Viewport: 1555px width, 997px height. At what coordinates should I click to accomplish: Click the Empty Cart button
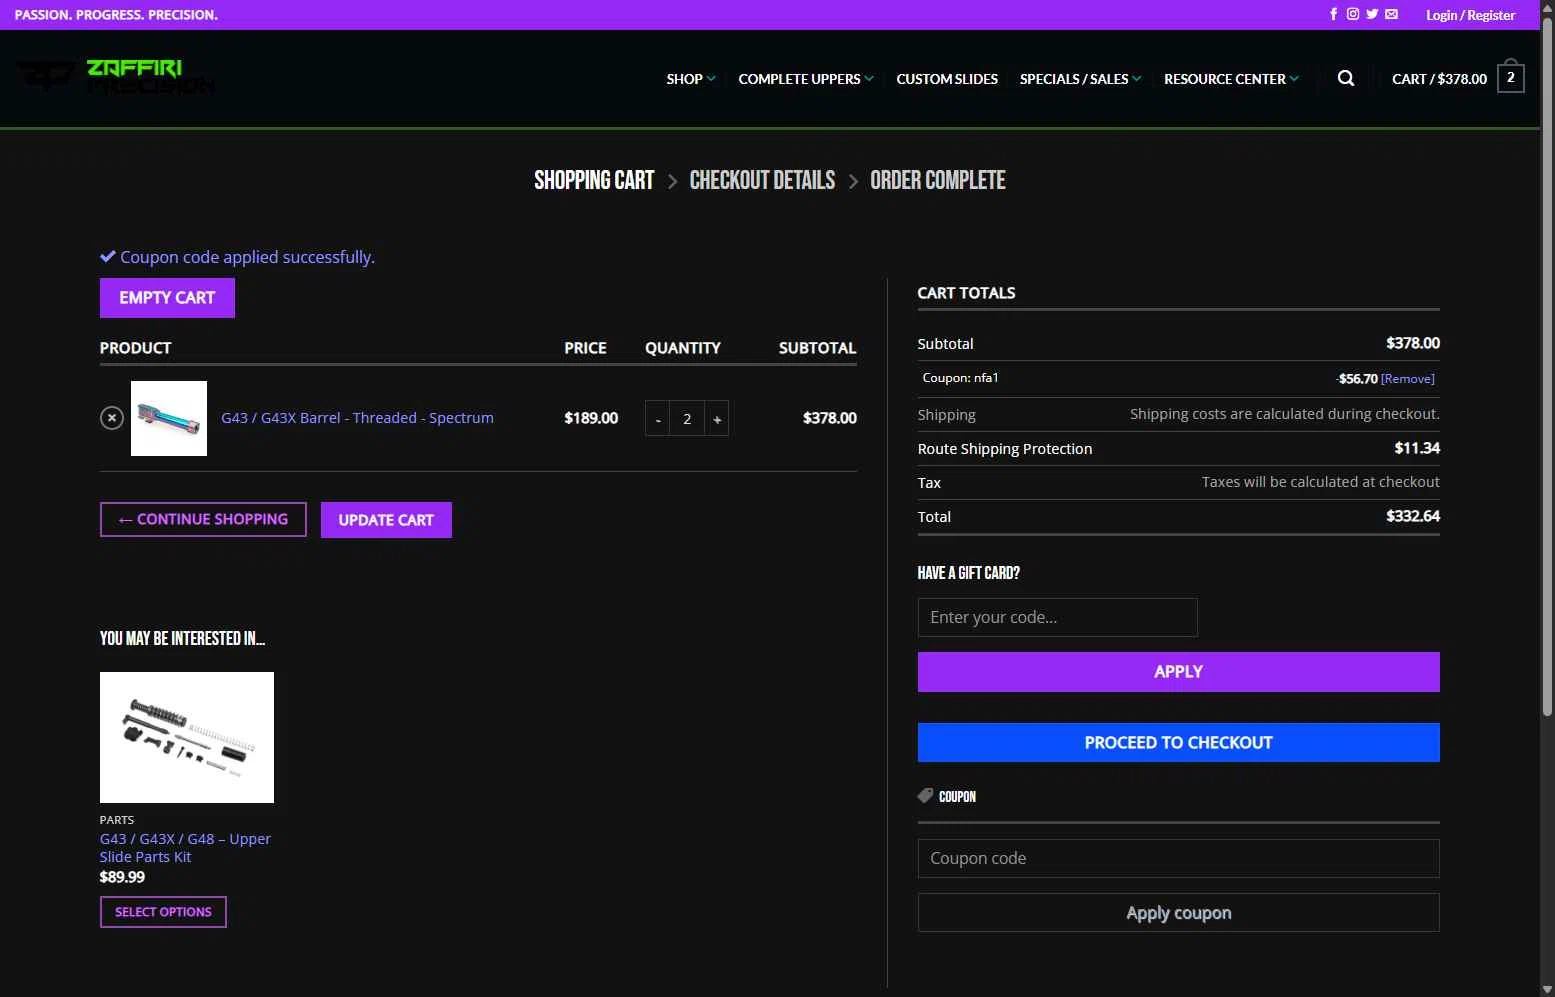167,298
